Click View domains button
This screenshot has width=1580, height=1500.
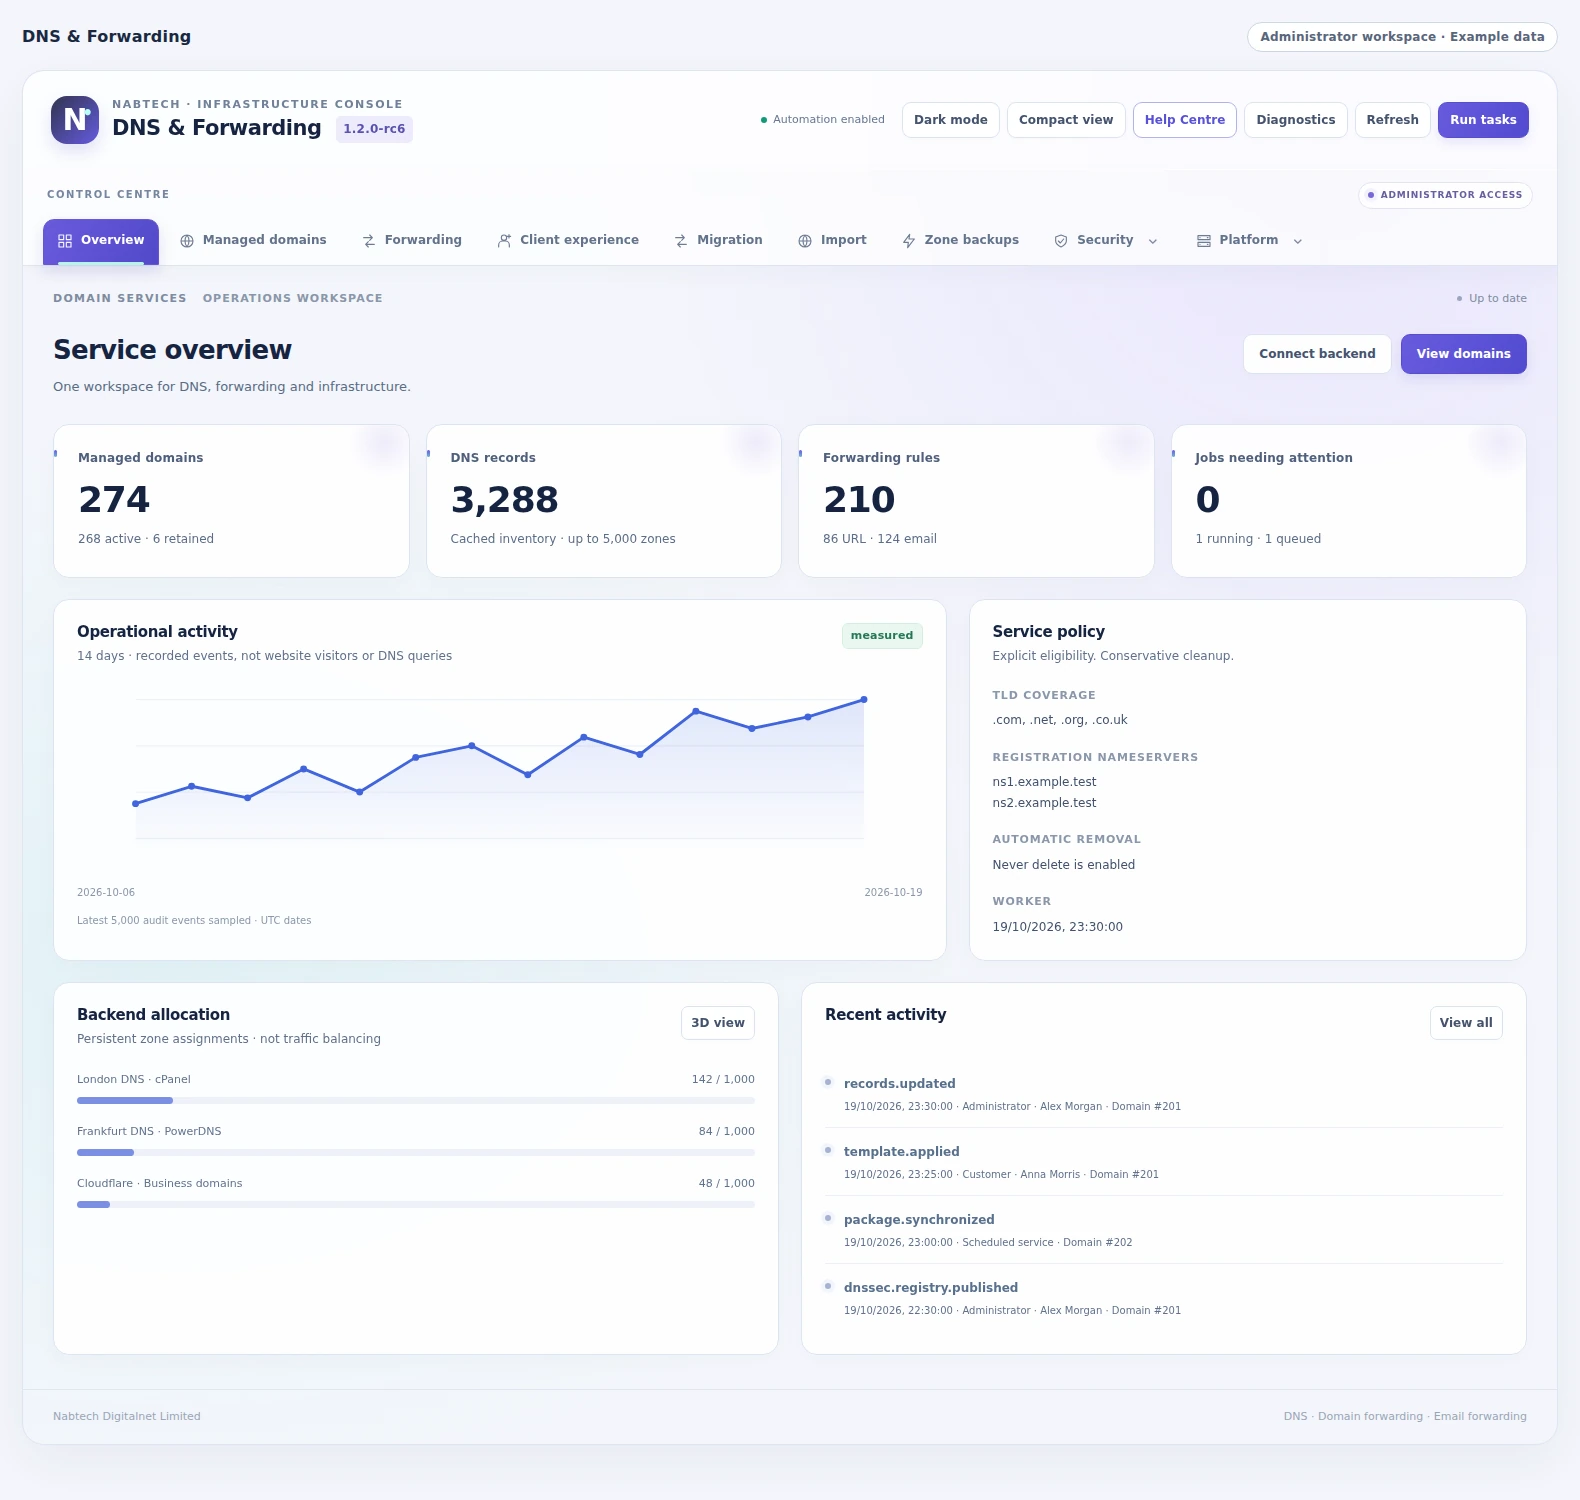(x=1464, y=354)
